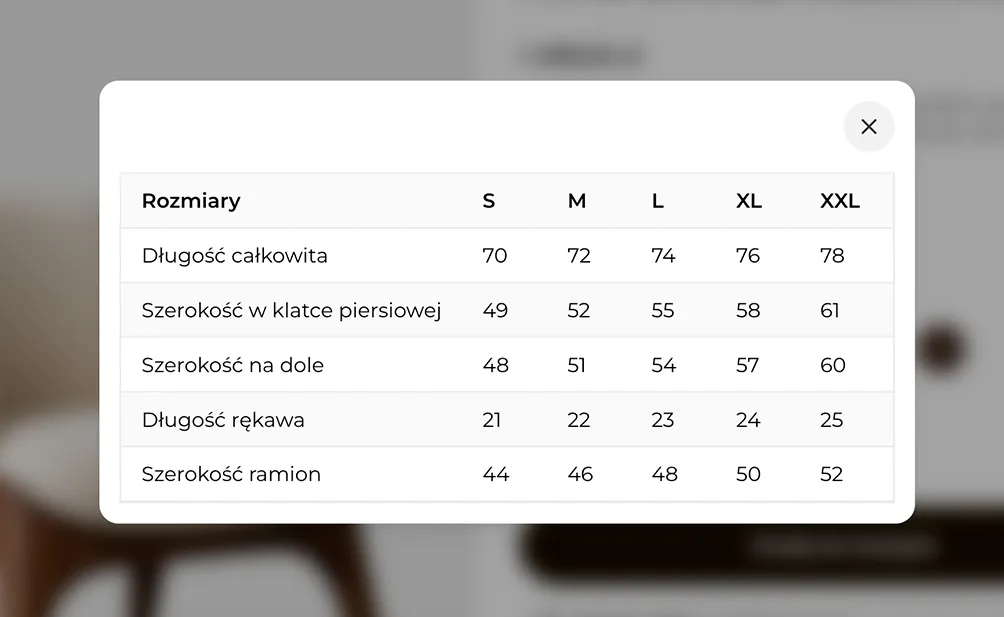This screenshot has width=1004, height=617.
Task: Close the size chart popup
Action: 868,127
